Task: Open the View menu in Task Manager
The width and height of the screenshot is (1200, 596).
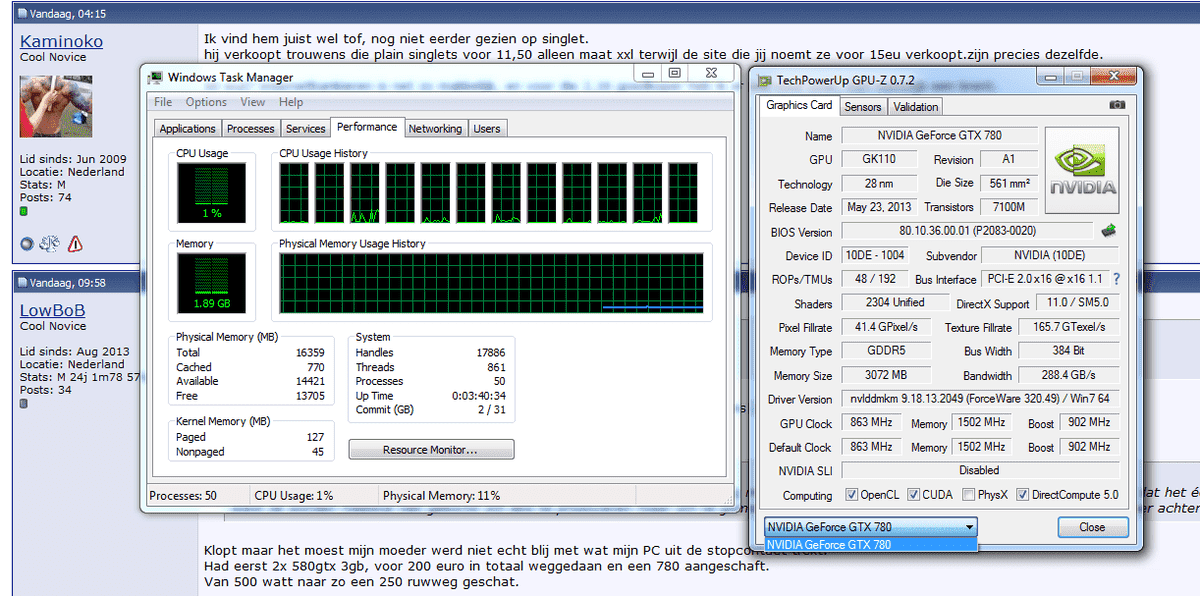Action: [253, 102]
